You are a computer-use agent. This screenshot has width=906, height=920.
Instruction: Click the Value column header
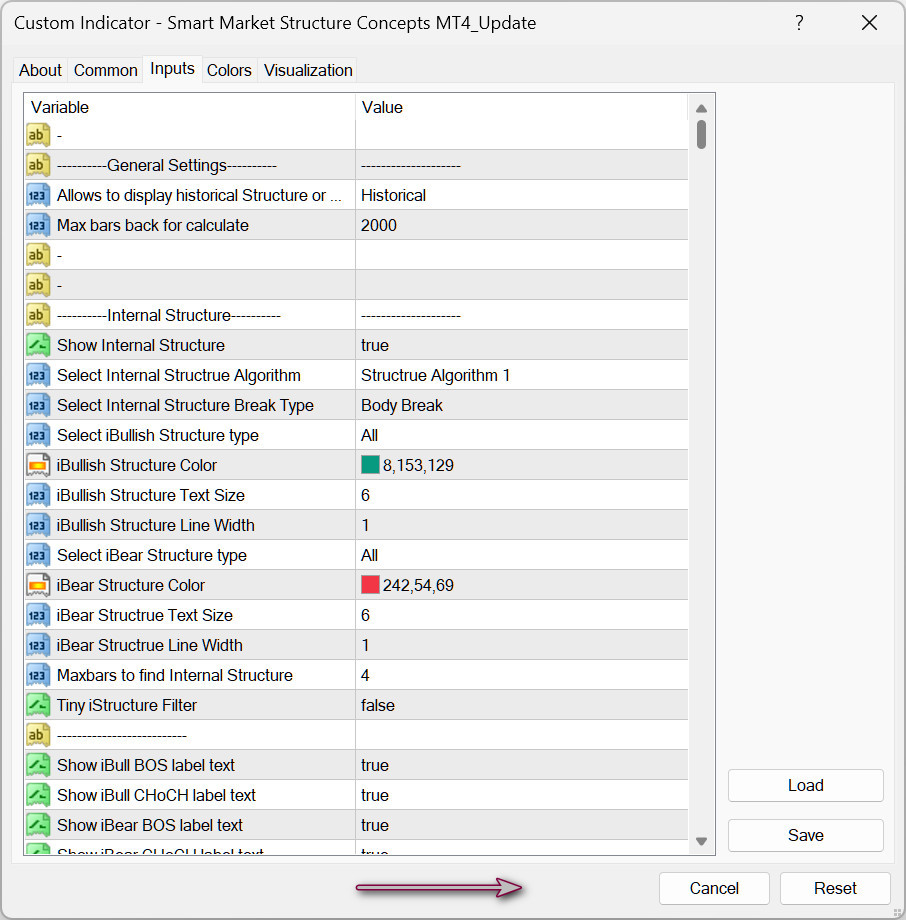(521, 107)
